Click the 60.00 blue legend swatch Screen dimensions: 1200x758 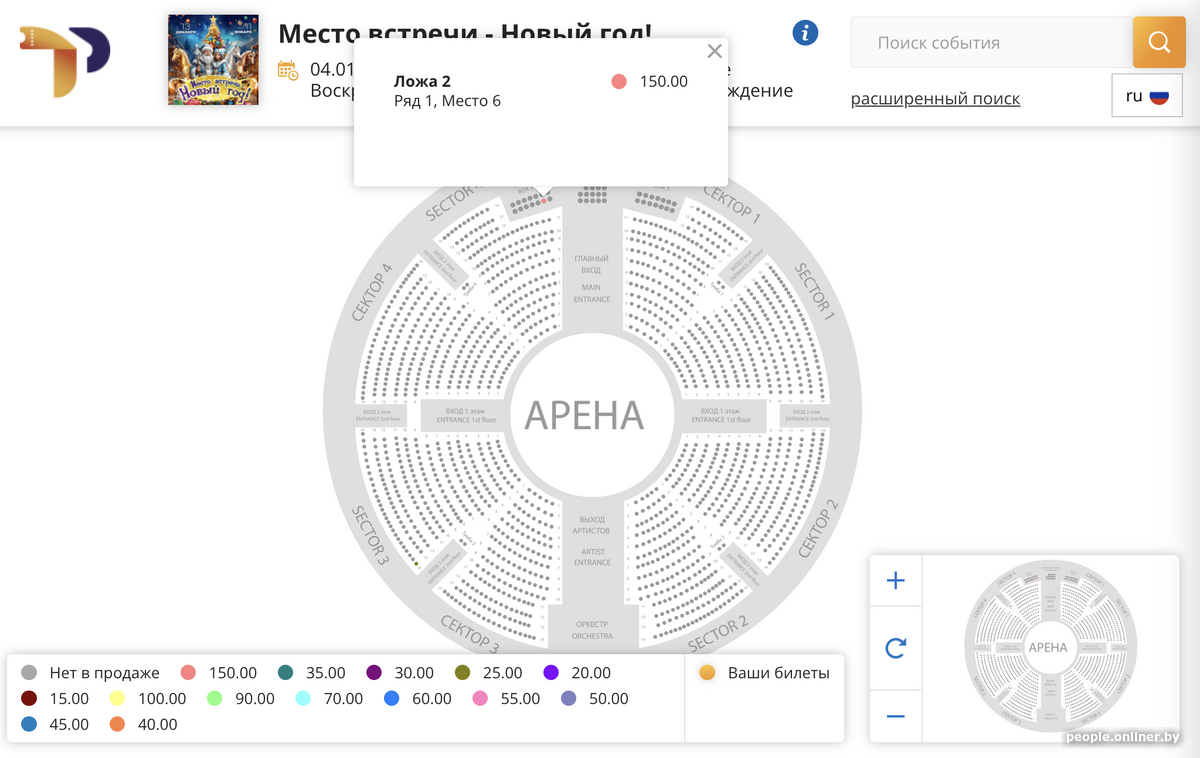click(391, 698)
